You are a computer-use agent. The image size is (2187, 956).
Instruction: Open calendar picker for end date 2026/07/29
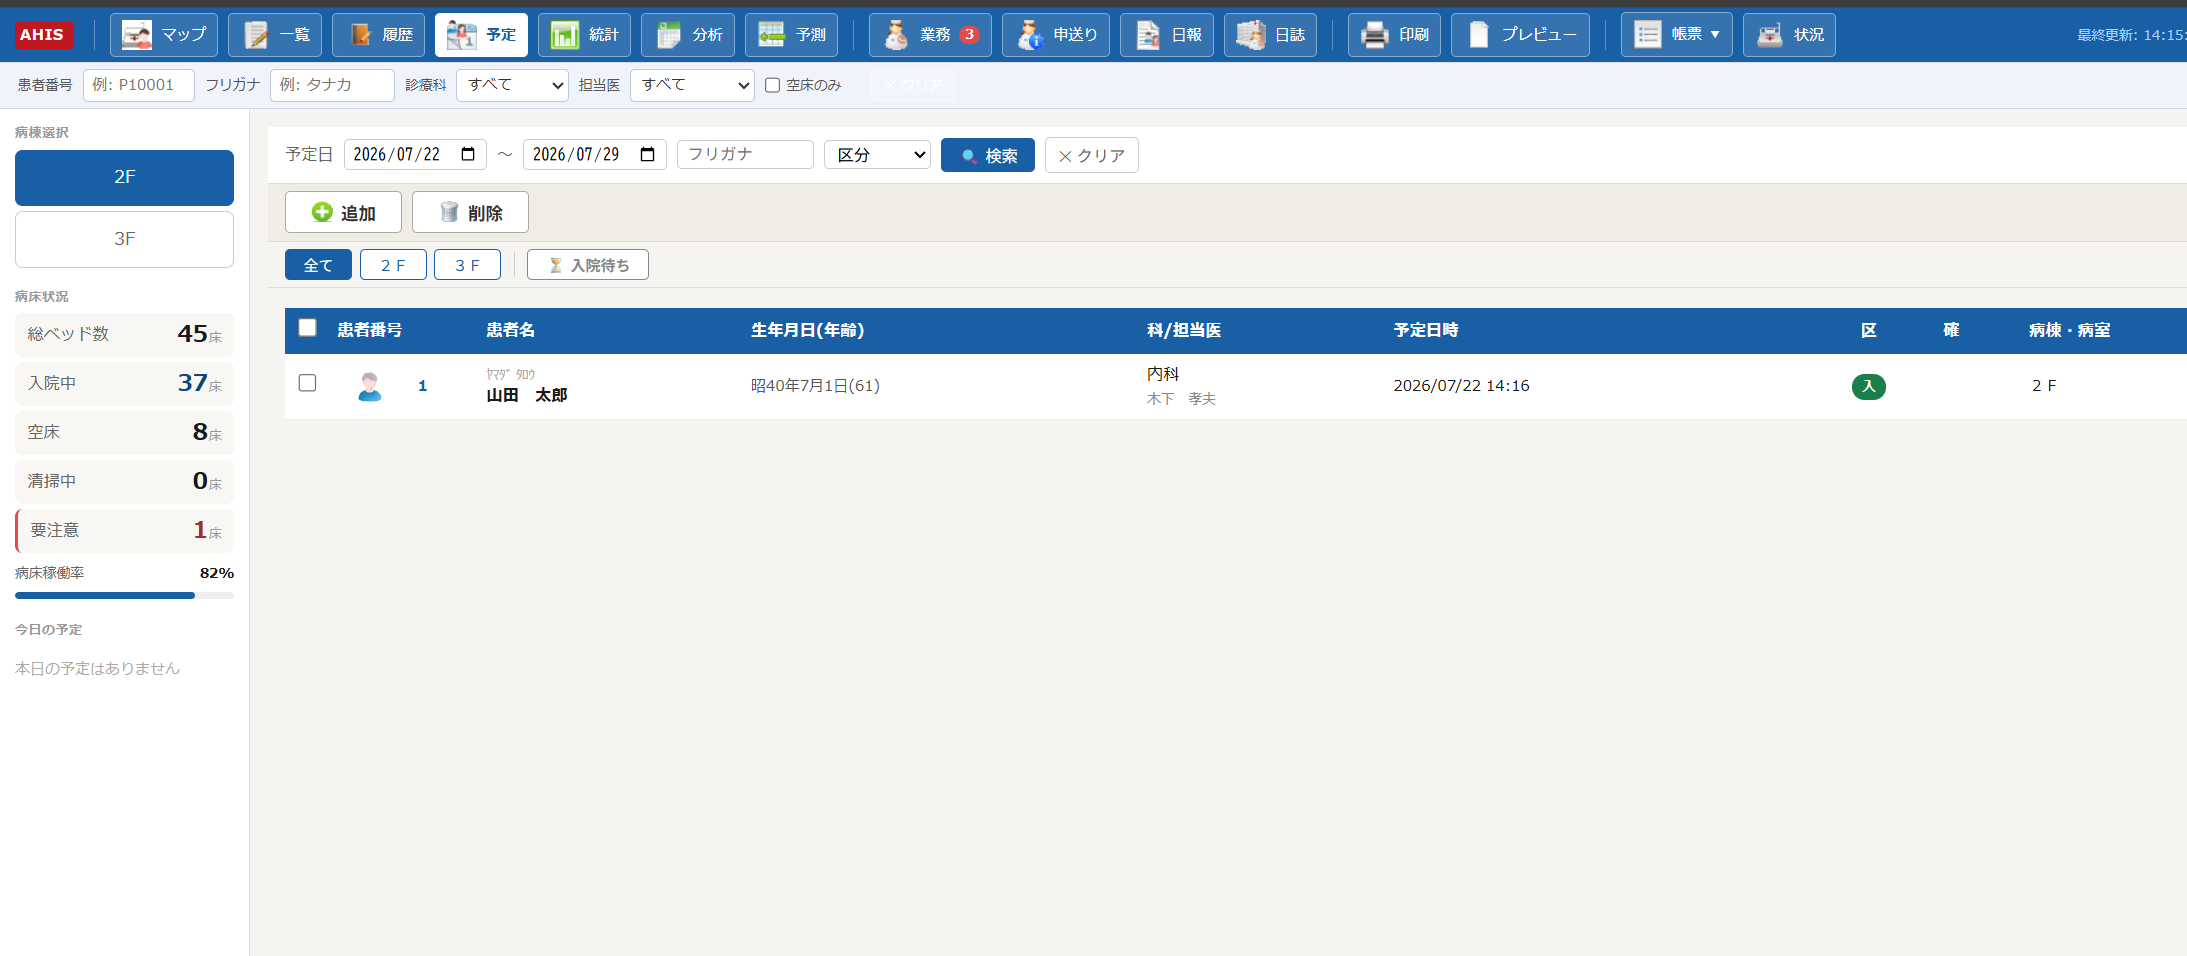647,154
